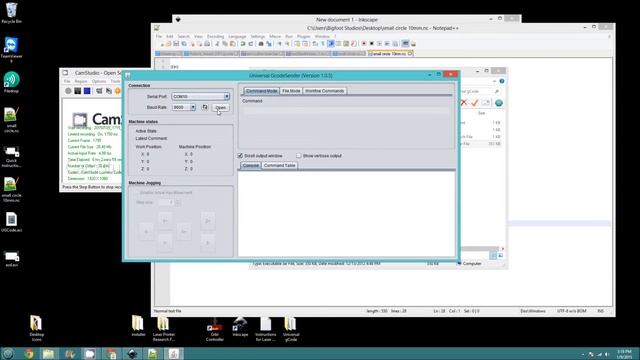Expand the Serial Port dropdown

(x=227, y=96)
